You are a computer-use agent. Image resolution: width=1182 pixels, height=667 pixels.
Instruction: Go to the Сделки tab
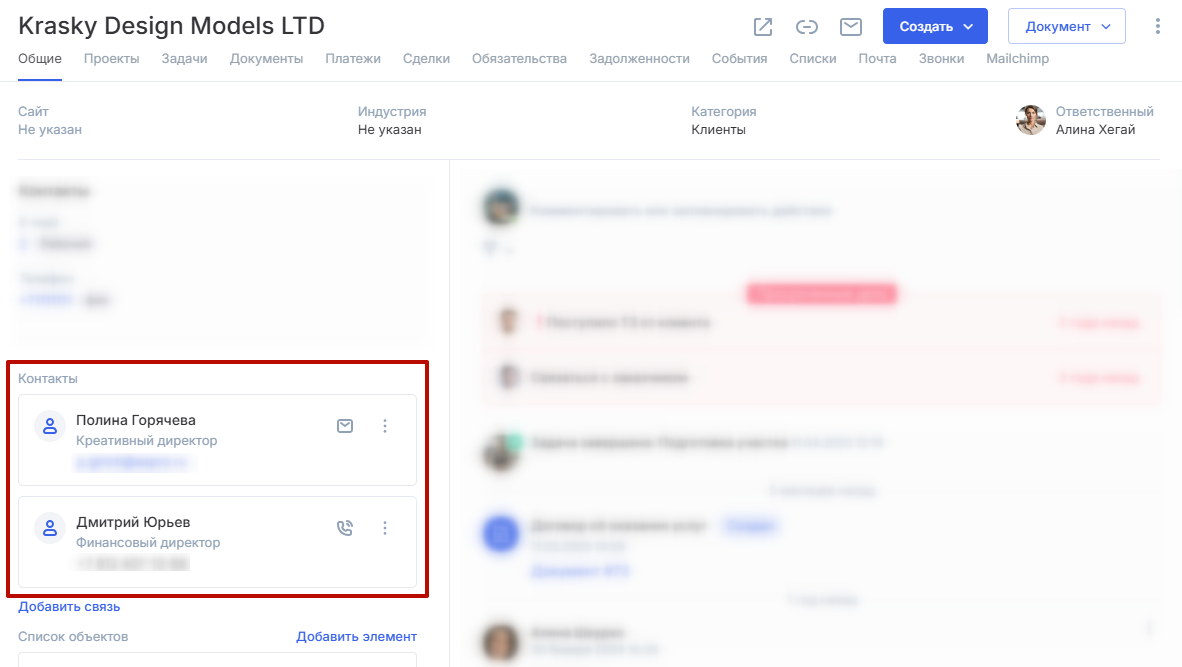[x=426, y=59]
